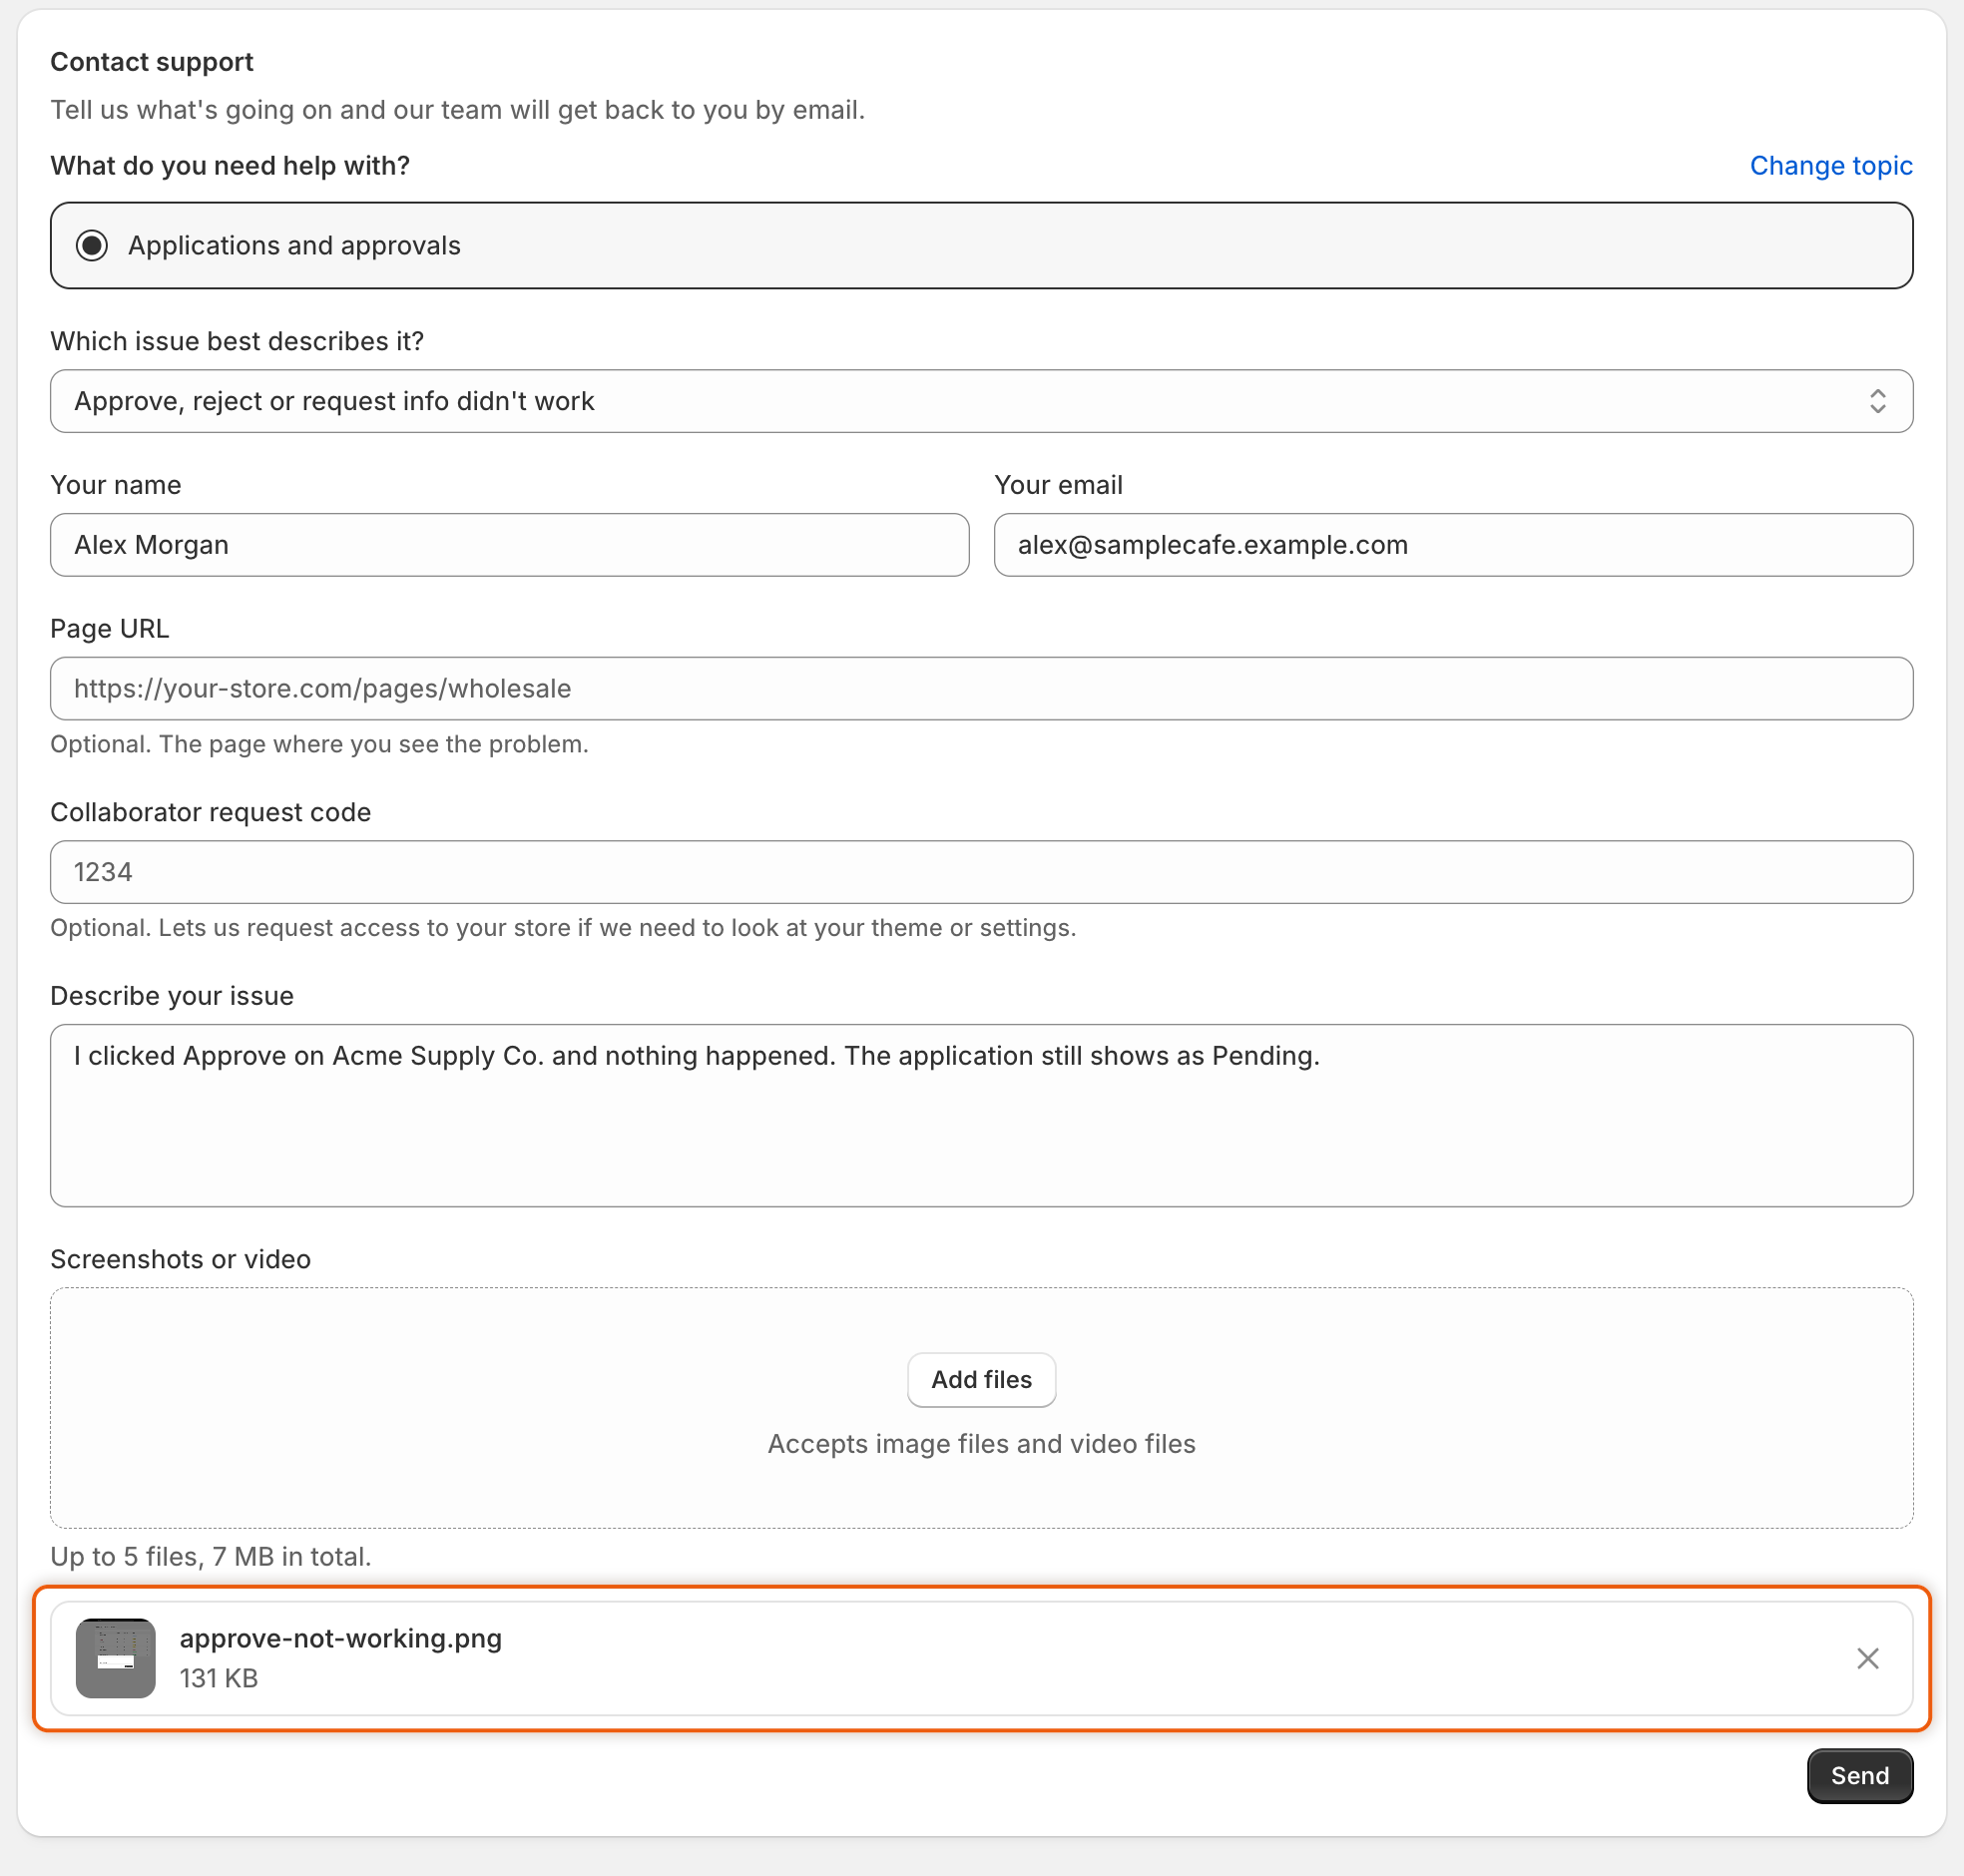
Task: Click 'Up to 5 files, 7 MB in total.' text
Action: click(x=211, y=1557)
